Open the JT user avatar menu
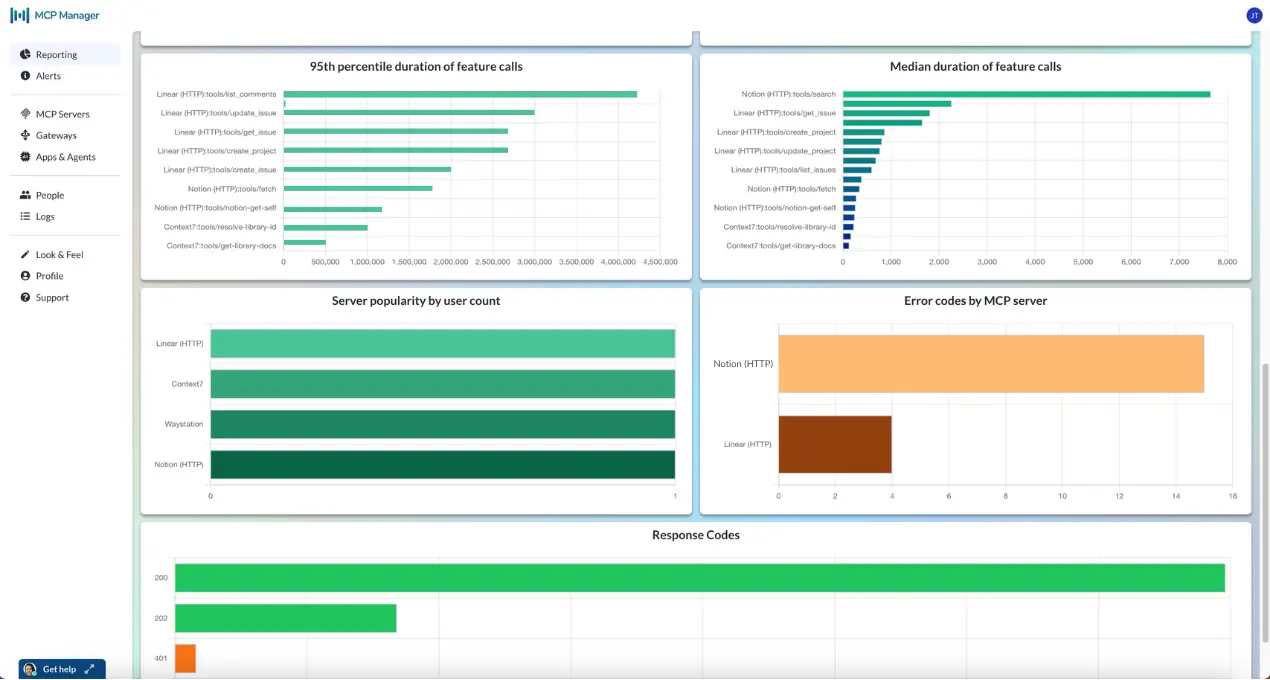The height and width of the screenshot is (680, 1270). tap(1254, 15)
